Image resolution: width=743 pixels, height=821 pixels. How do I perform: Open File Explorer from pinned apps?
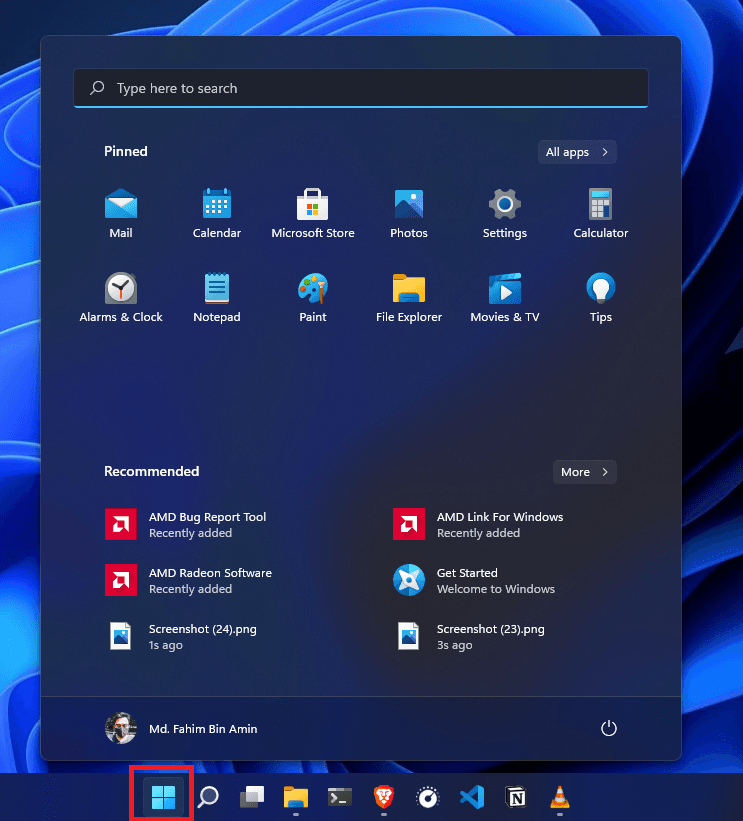[409, 297]
